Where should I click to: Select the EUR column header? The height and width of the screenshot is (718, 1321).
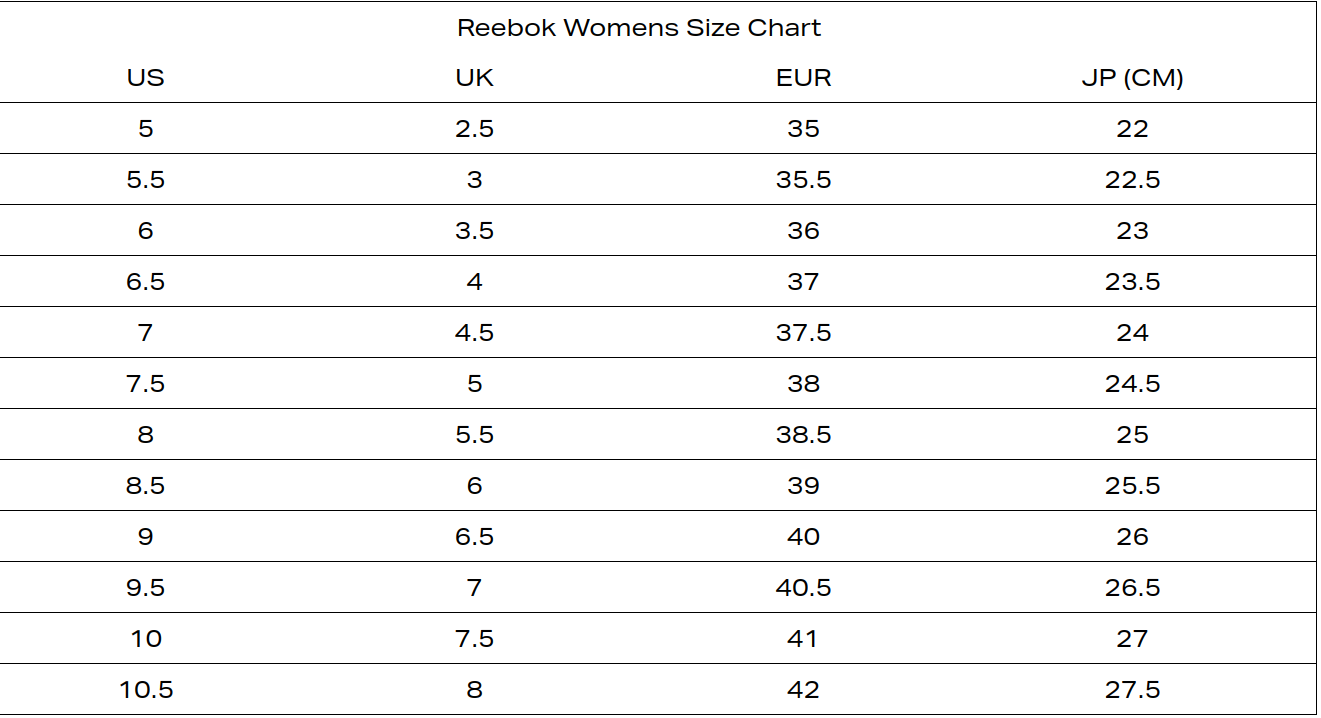point(803,78)
